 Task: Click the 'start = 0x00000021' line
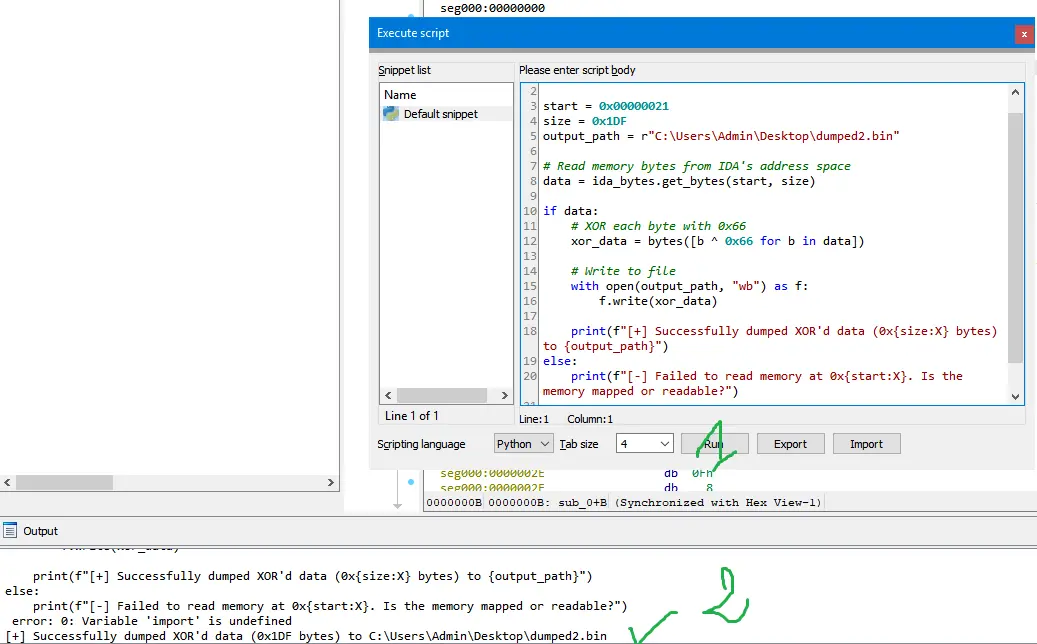click(x=606, y=106)
